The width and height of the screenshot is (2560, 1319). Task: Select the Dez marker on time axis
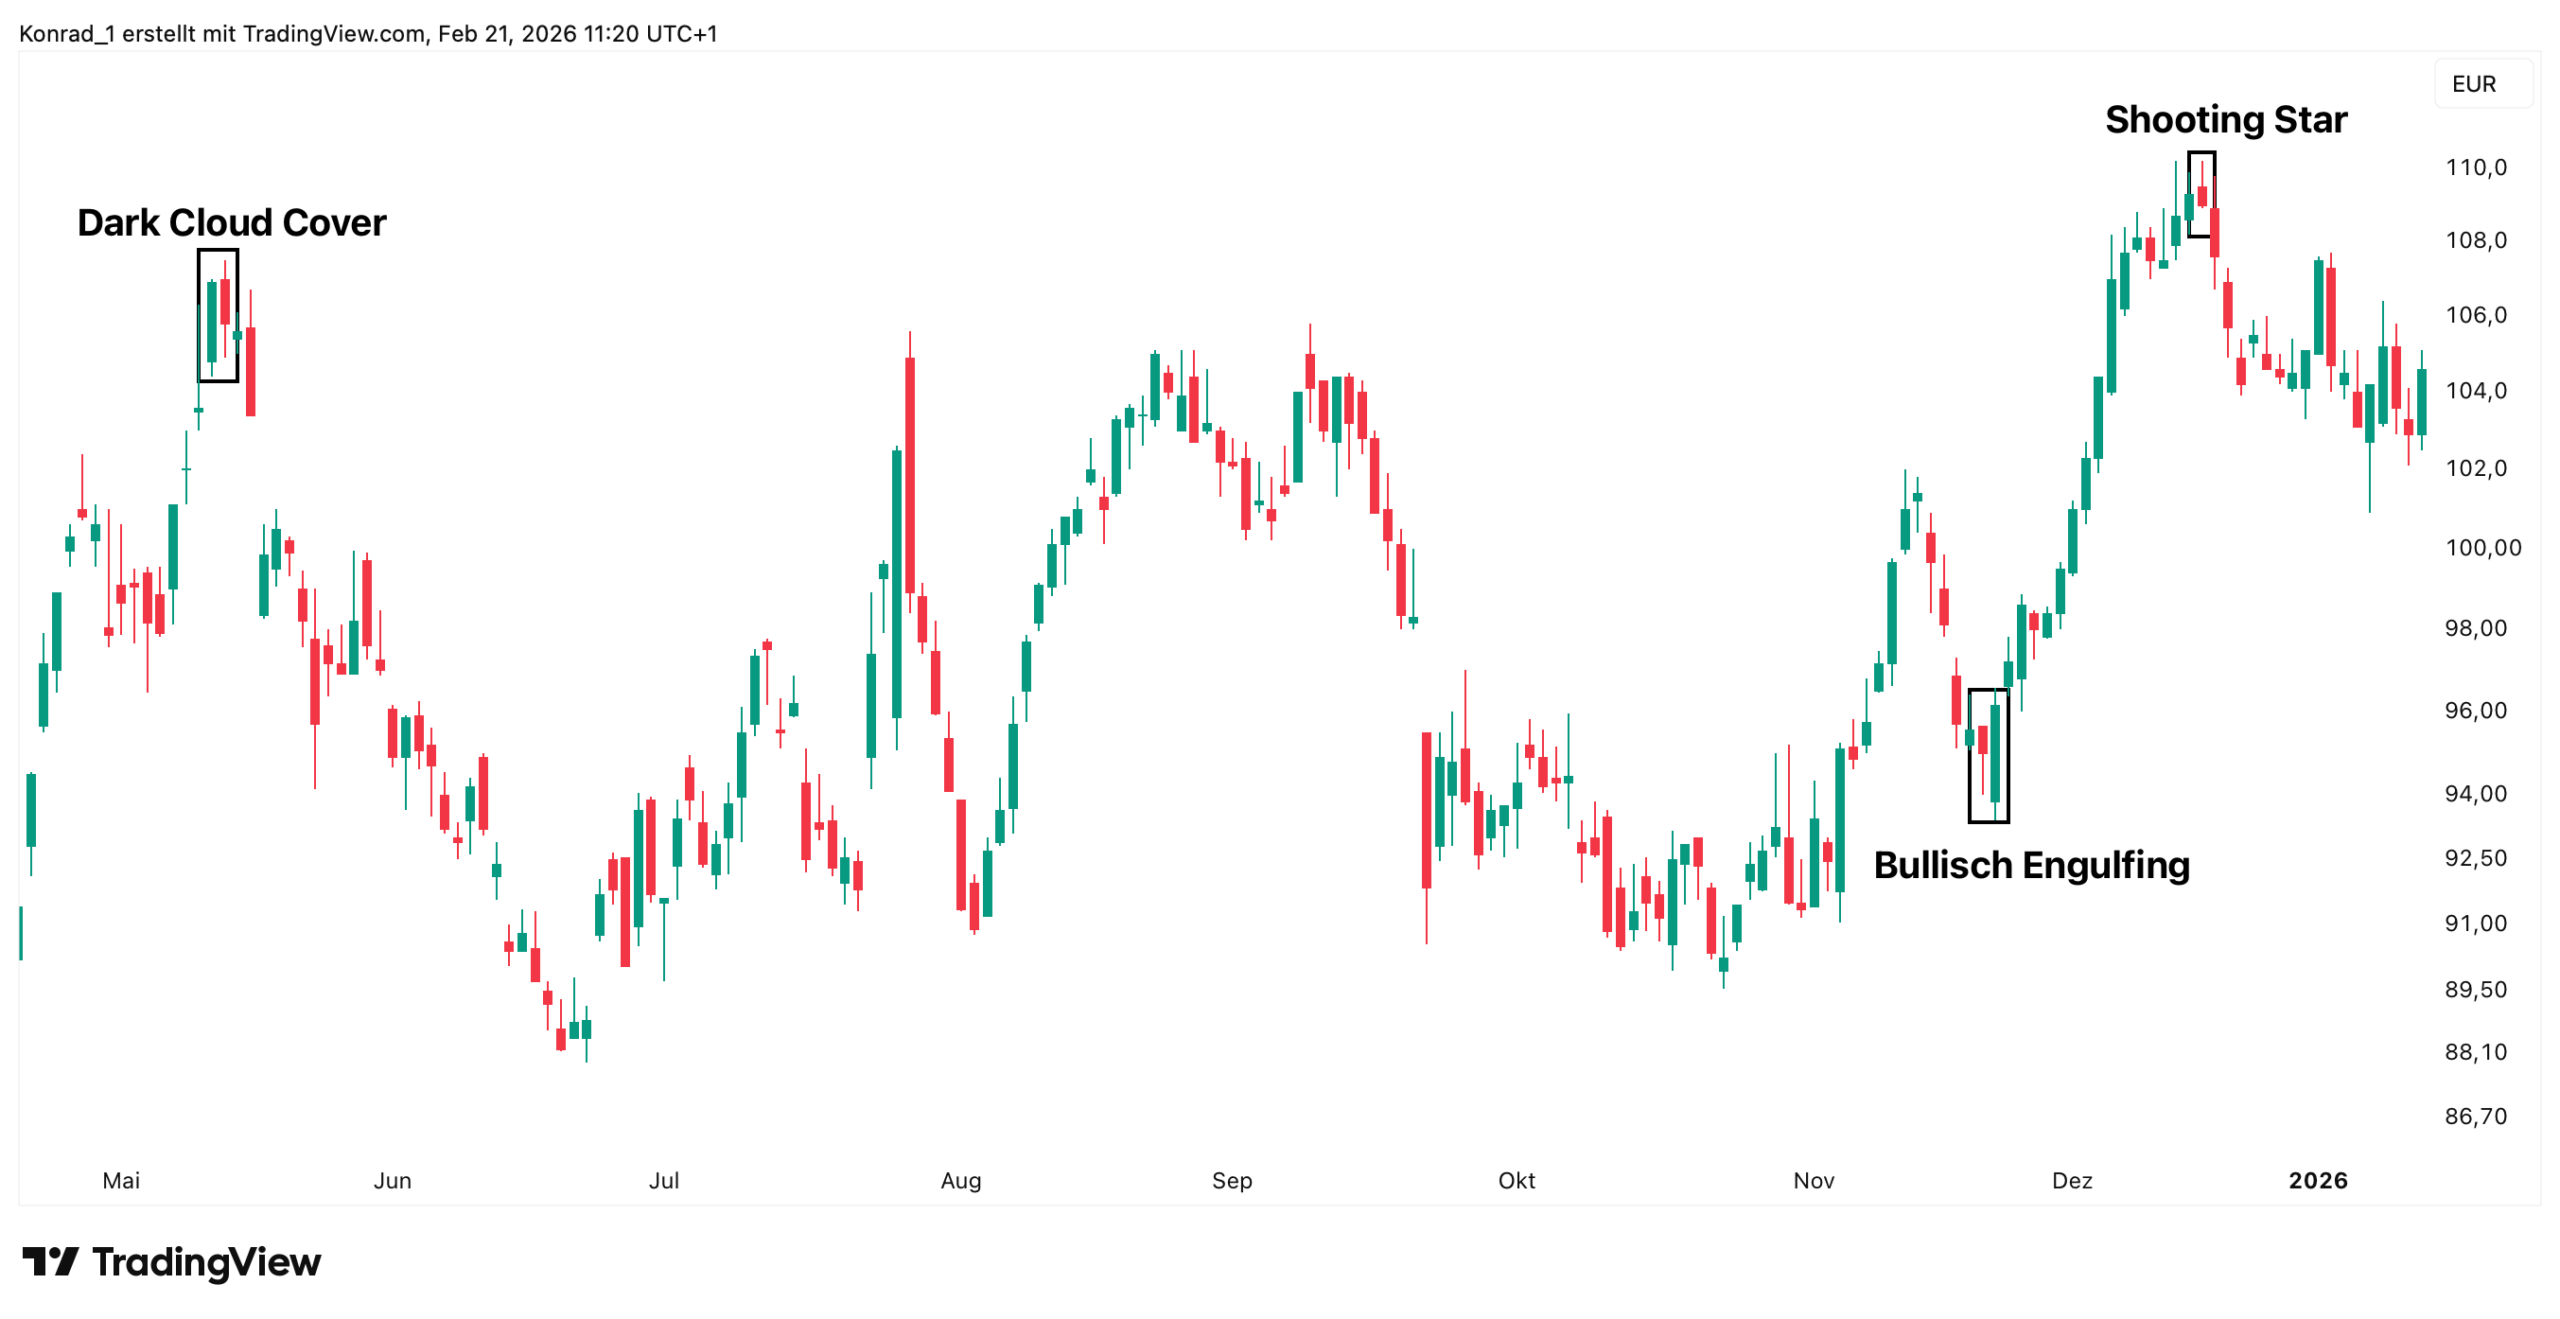2072,1181
